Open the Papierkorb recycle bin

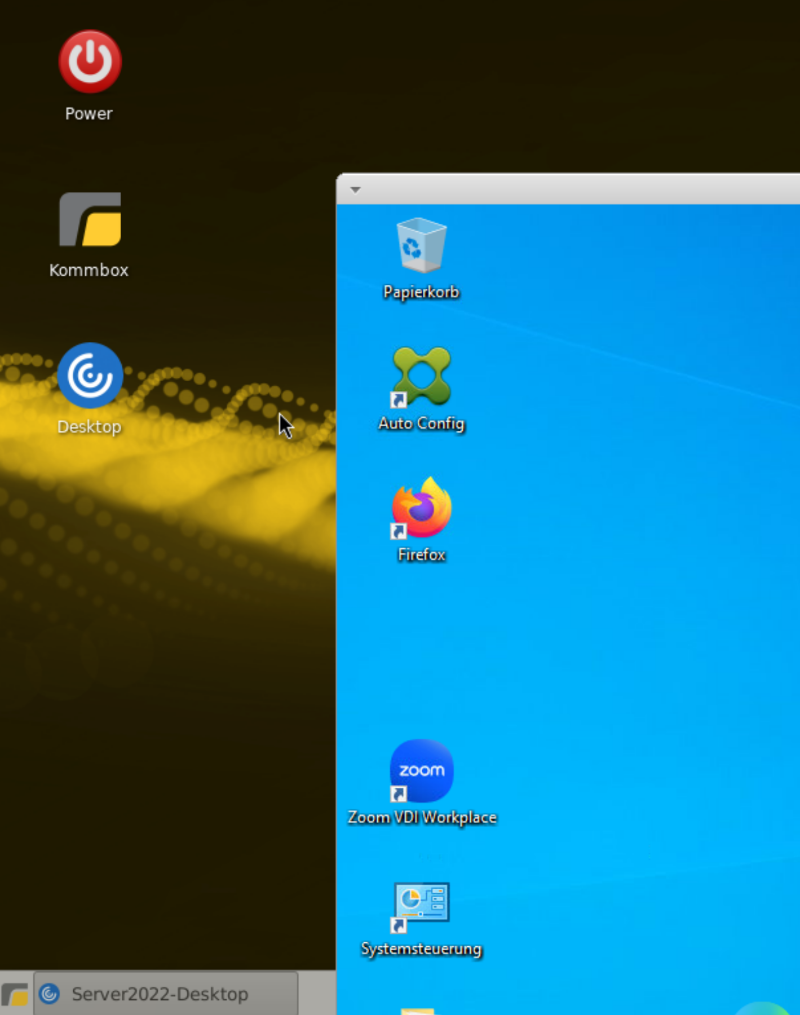(x=421, y=245)
